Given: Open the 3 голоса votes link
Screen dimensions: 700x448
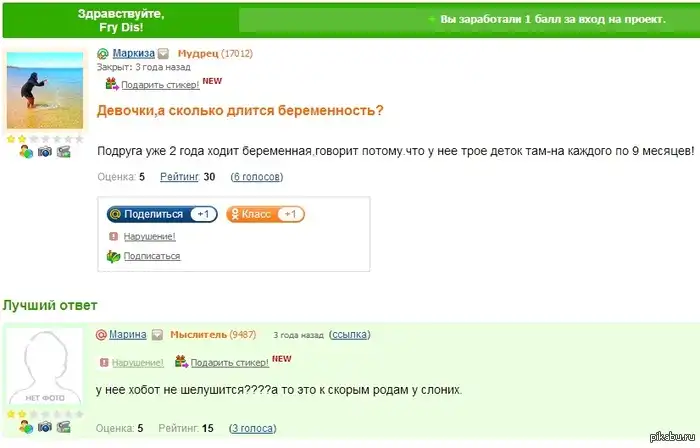Looking at the screenshot, I should coord(254,428).
